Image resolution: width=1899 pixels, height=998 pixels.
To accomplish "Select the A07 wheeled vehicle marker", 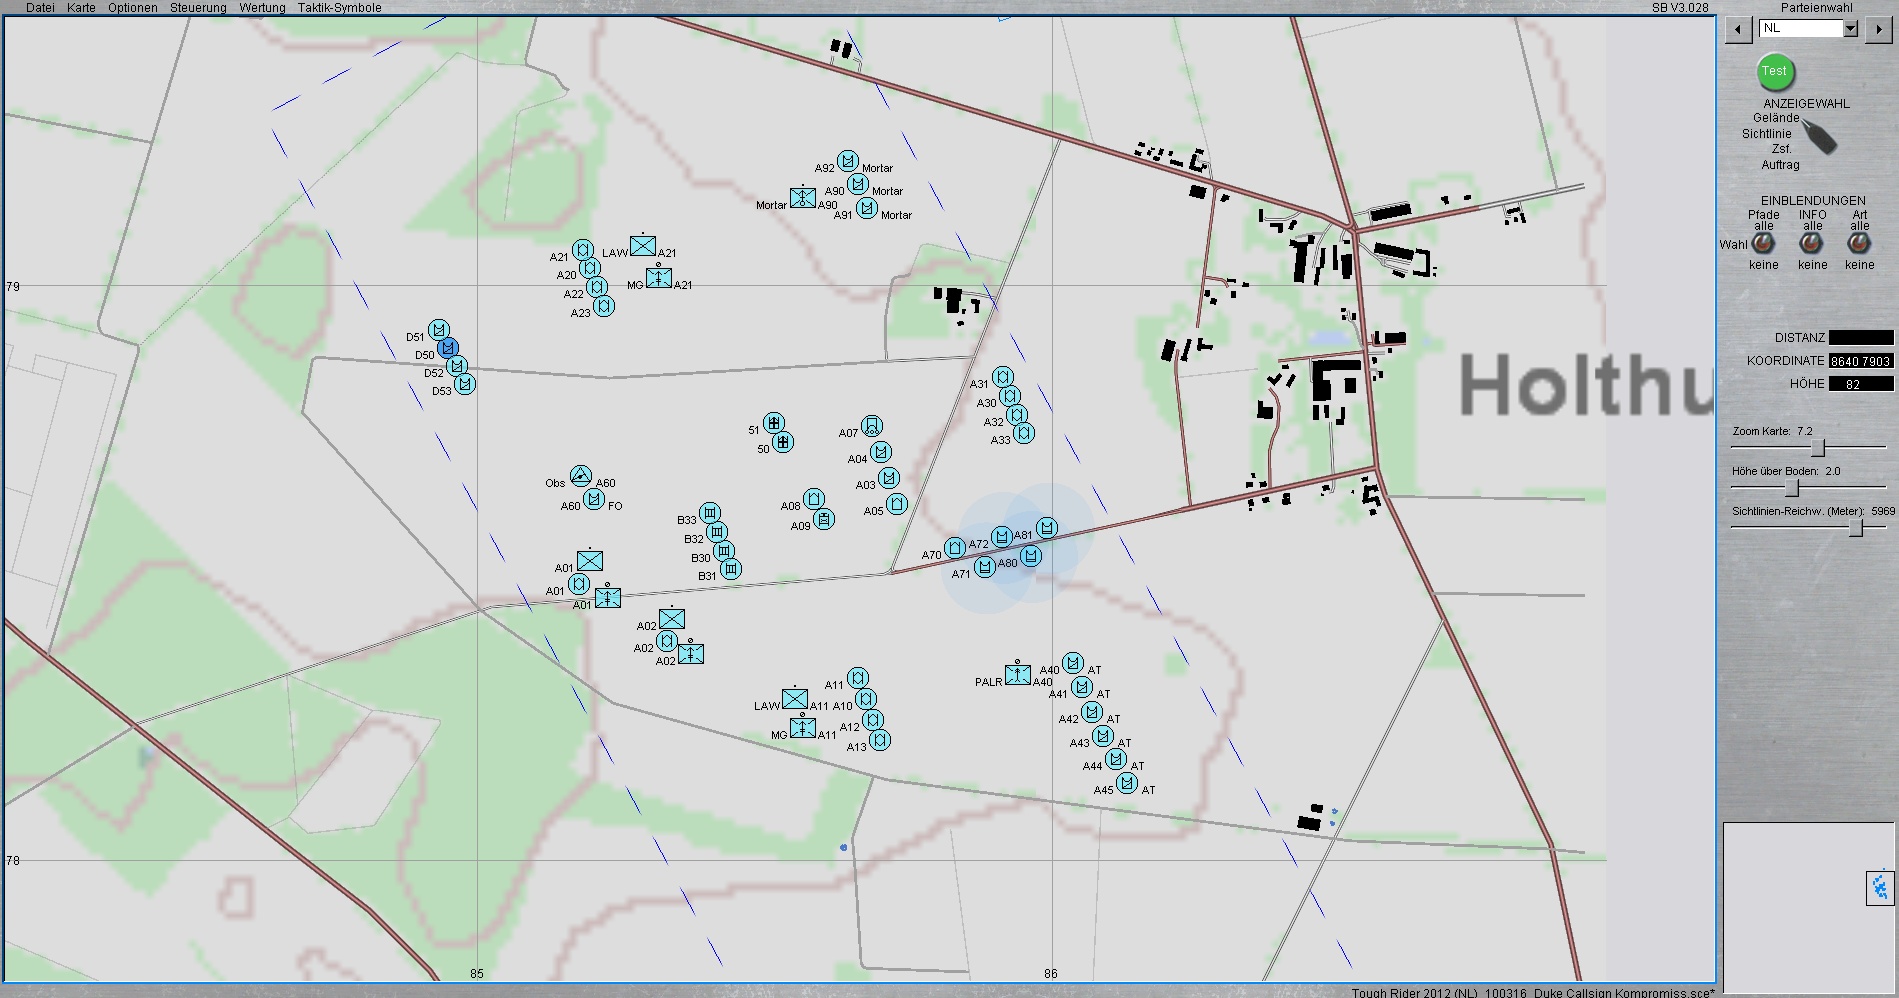I will pos(872,426).
